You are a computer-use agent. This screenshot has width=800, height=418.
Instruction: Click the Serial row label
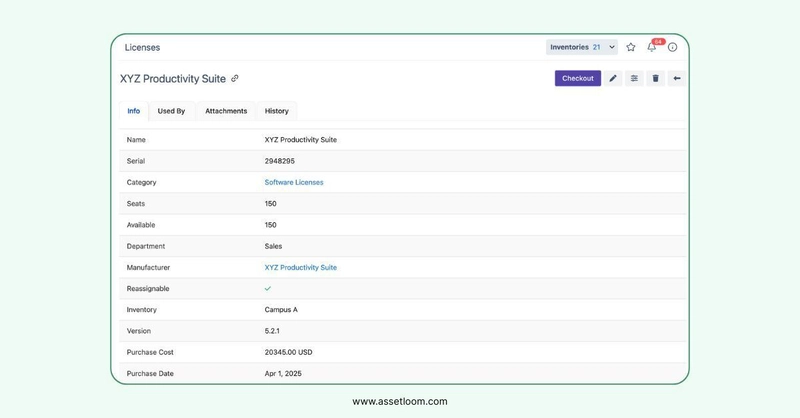coord(136,161)
